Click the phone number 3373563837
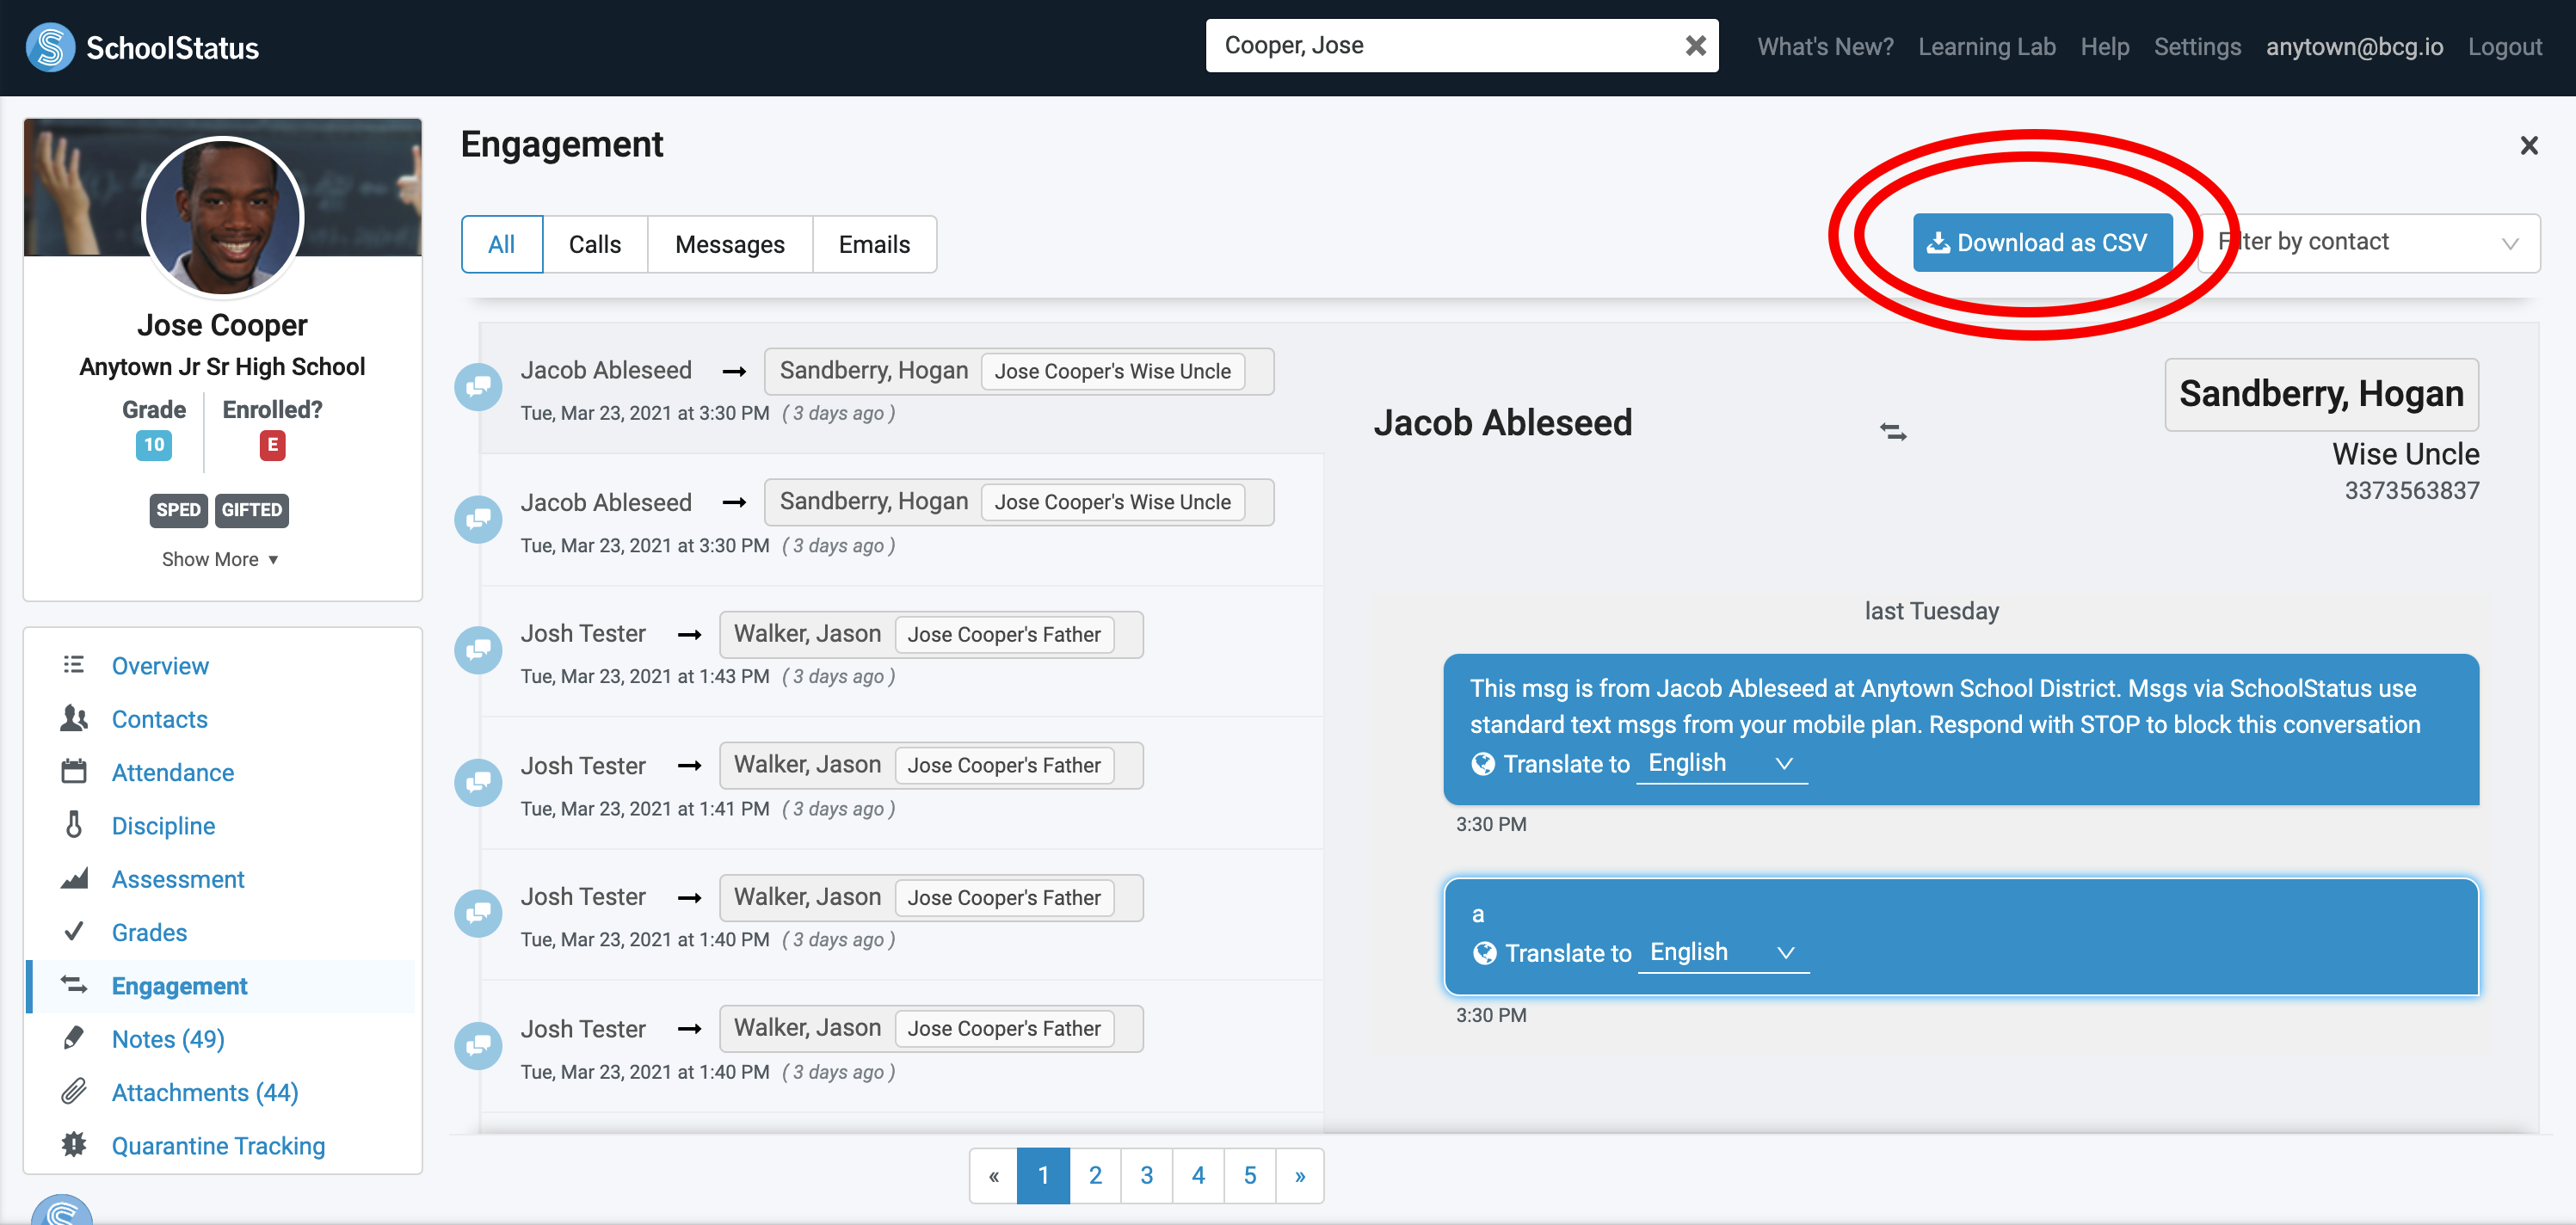Screen dimensions: 2576x1225 (2411, 491)
